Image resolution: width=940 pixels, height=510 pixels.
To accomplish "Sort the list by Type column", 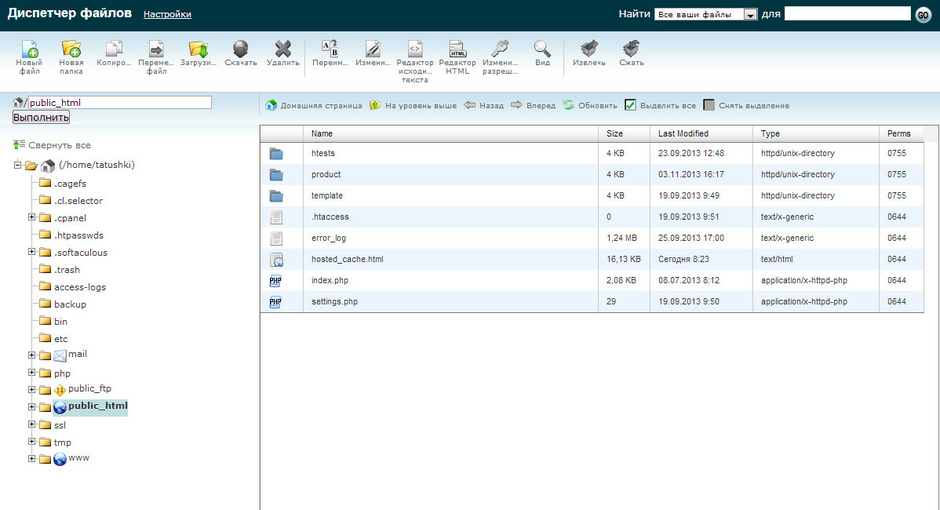I will point(816,134).
